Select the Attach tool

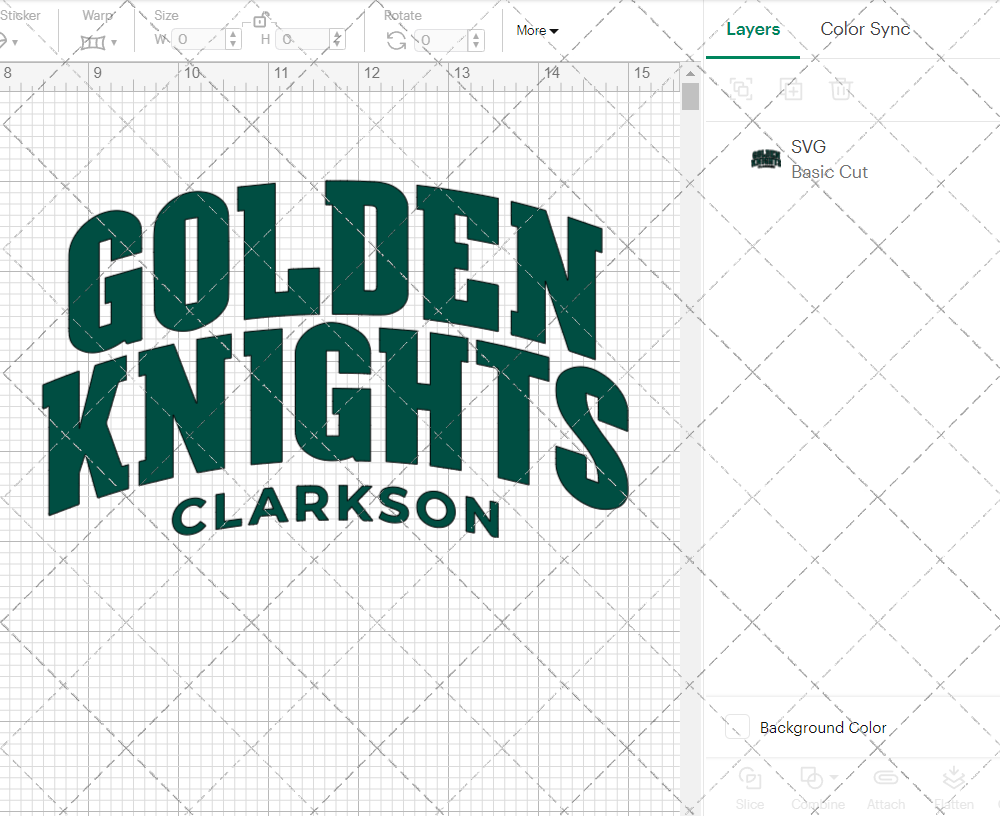click(886, 786)
